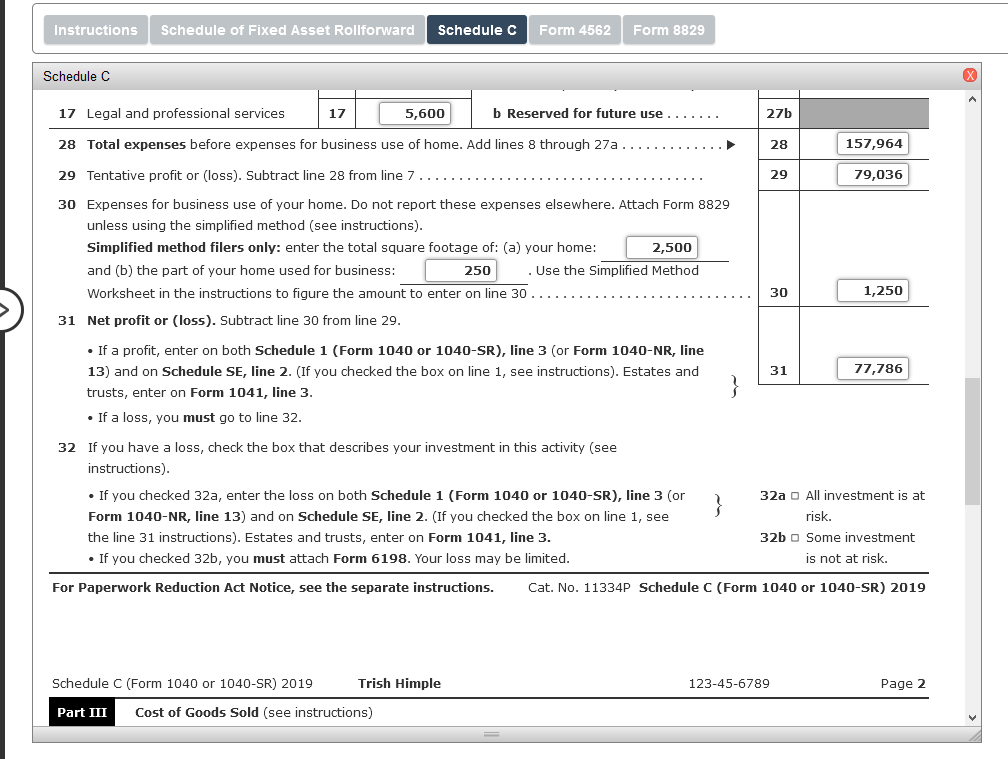Open the Schedule of Fixed Asset Rollforward tab
The image size is (1008, 759).
coord(287,29)
